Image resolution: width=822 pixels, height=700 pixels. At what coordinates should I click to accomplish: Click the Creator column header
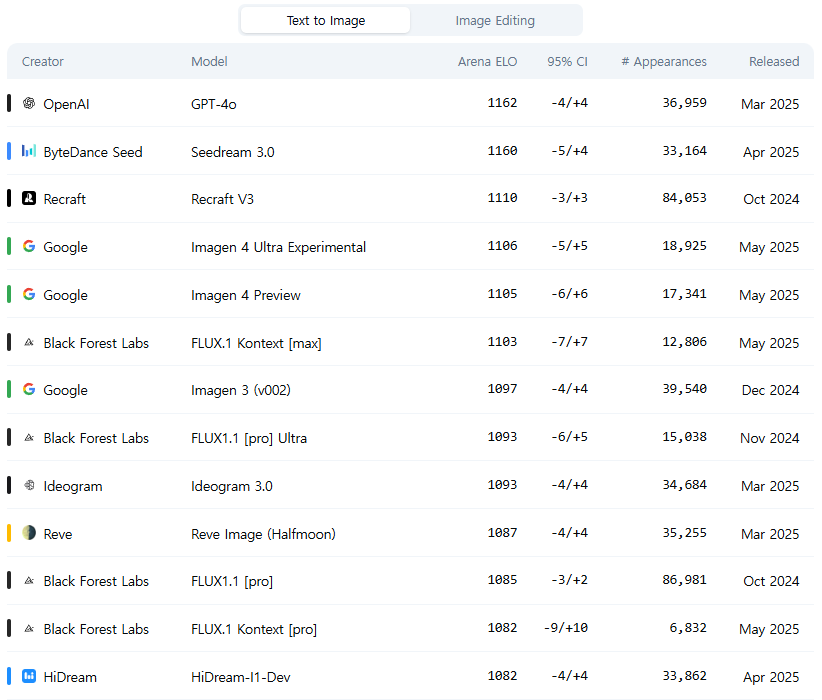coord(42,62)
